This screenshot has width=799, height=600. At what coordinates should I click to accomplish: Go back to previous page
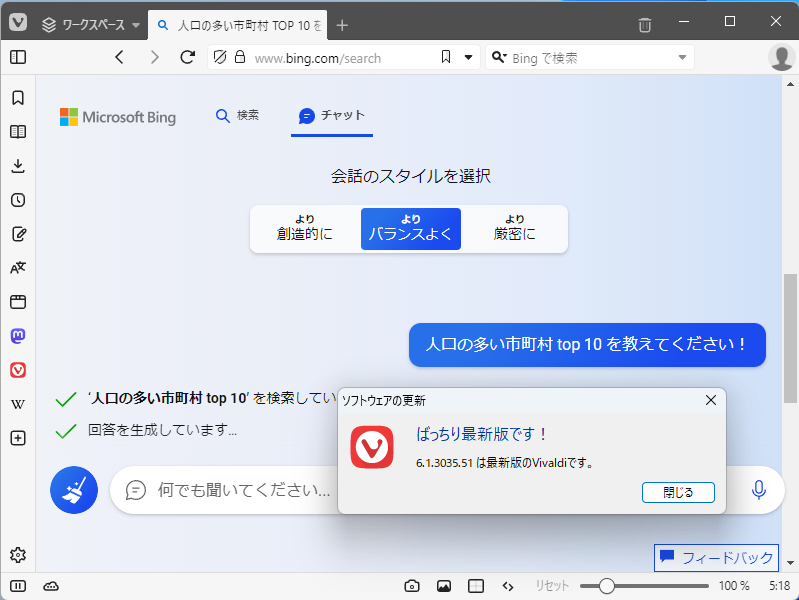tap(120, 57)
